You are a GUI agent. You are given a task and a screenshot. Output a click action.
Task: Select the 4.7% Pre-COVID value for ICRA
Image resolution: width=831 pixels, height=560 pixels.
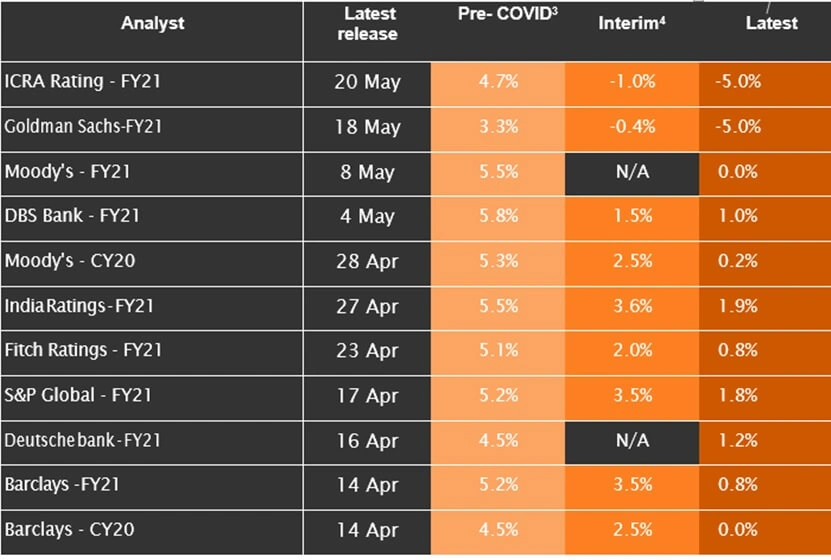[498, 82]
